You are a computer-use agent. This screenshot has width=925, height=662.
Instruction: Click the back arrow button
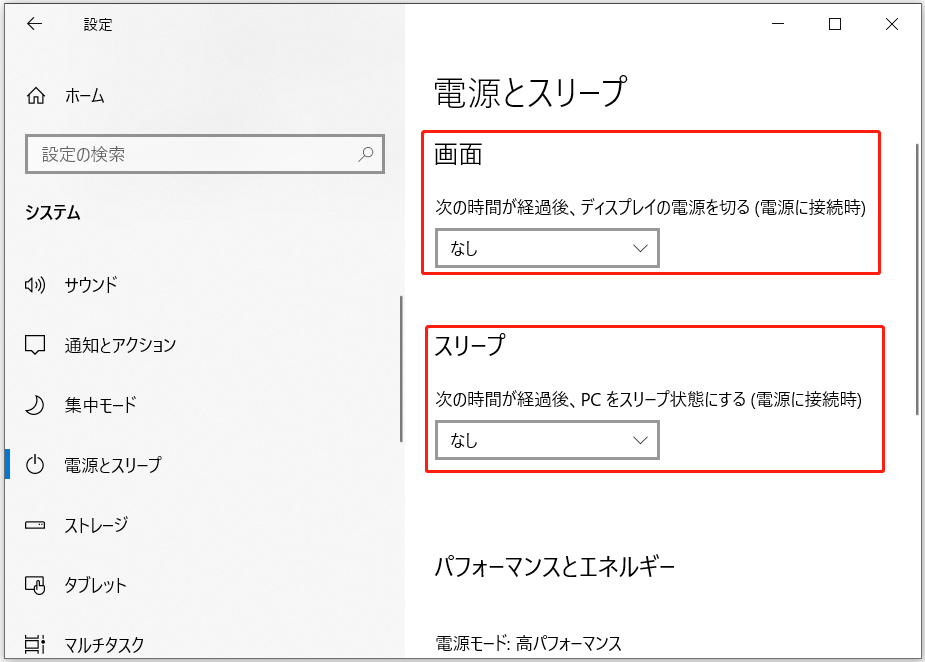[34, 24]
